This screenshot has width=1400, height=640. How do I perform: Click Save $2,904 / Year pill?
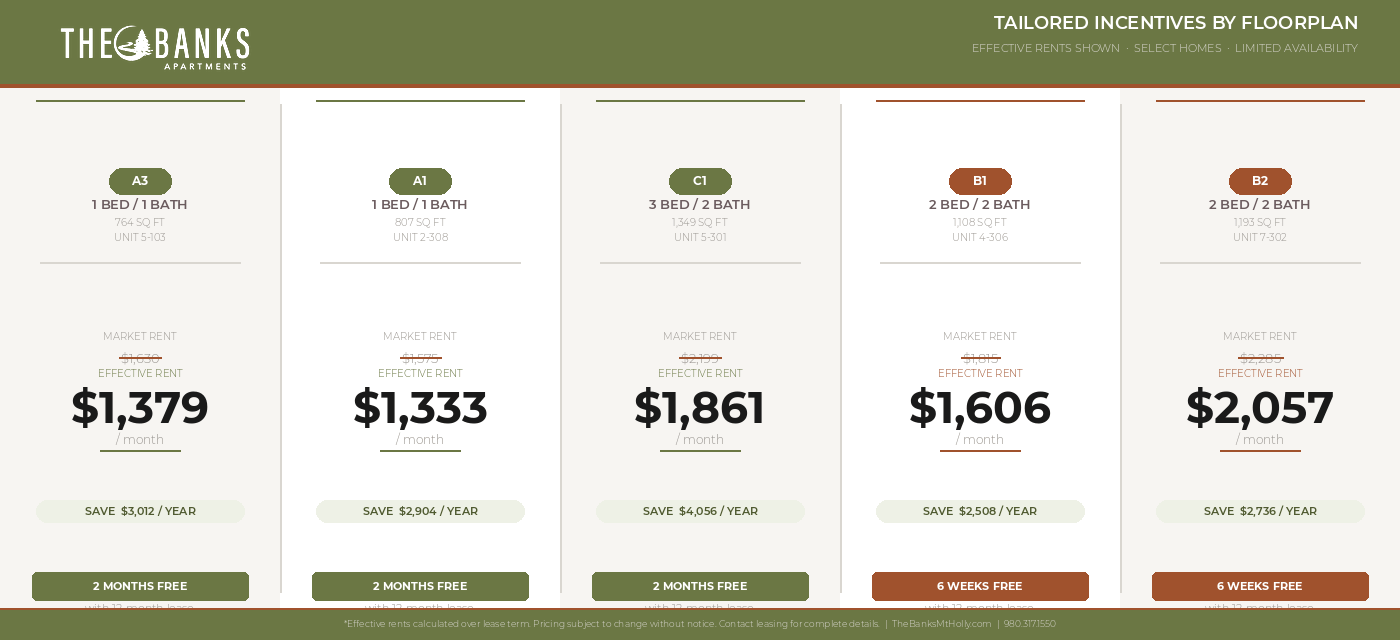(420, 511)
